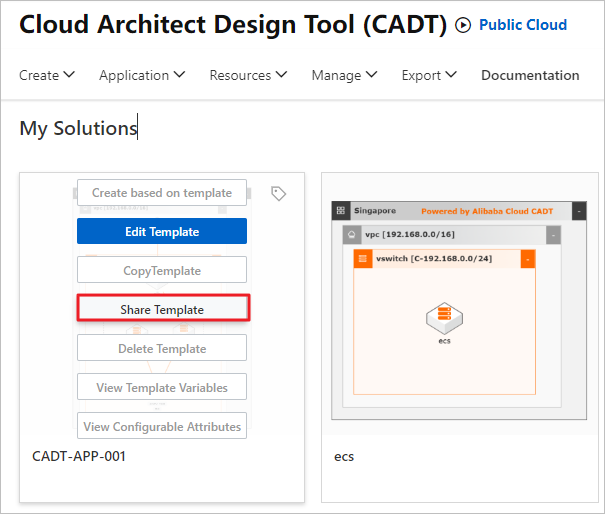605x514 pixels.
Task: Click View Template Variables button
Action: (162, 387)
